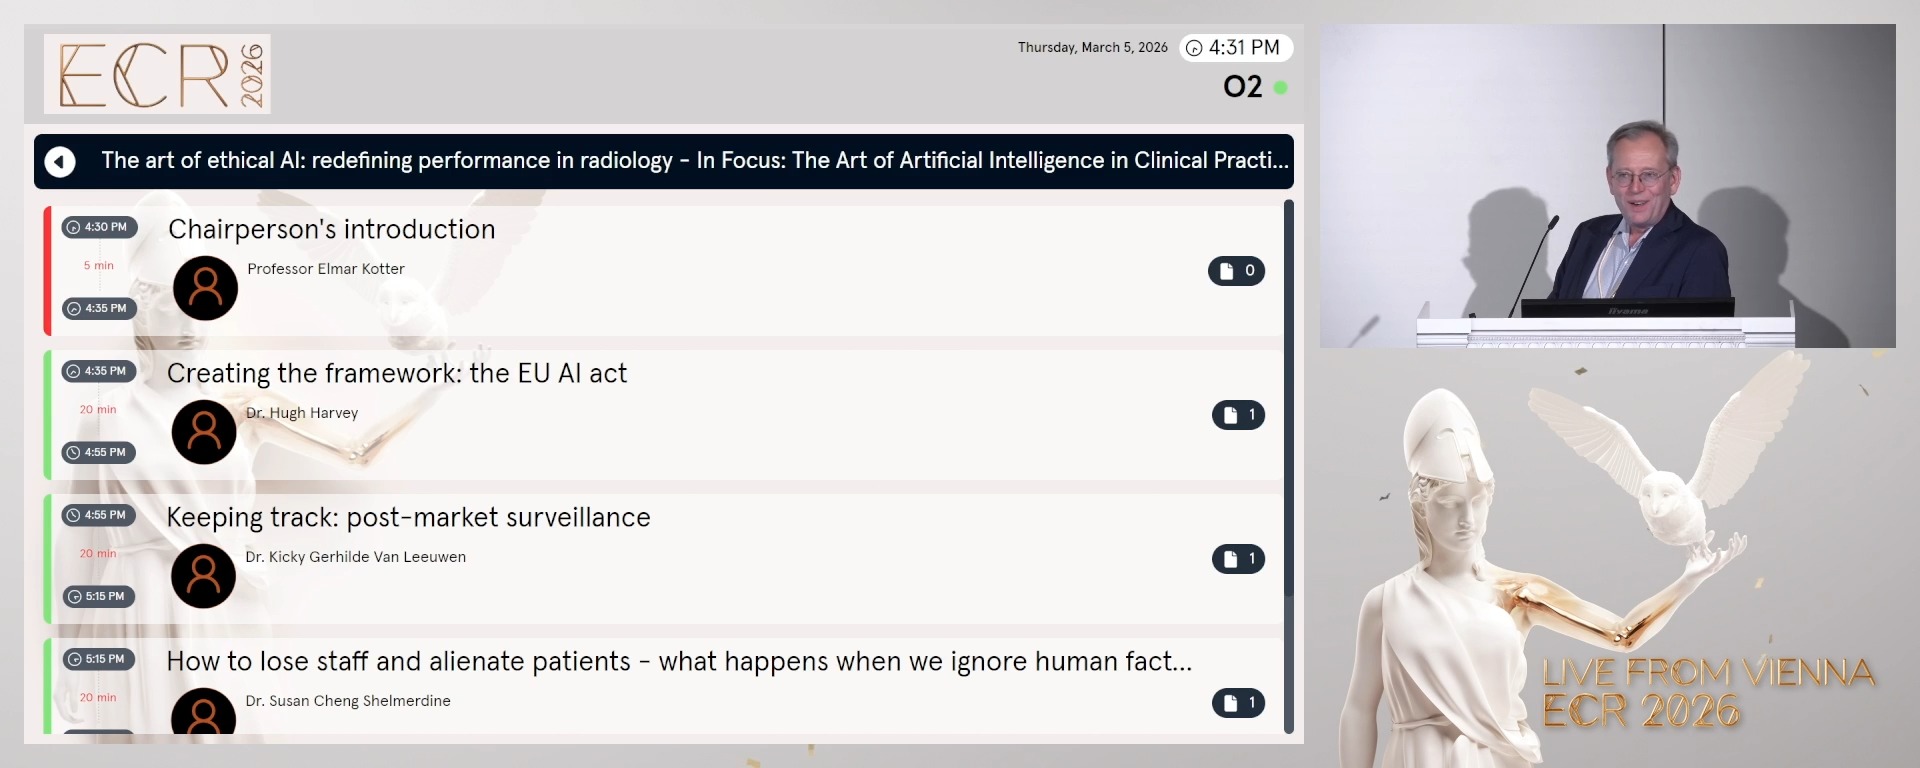Click the green live status dot
Viewport: 1920px width, 768px height.
[x=1280, y=88]
